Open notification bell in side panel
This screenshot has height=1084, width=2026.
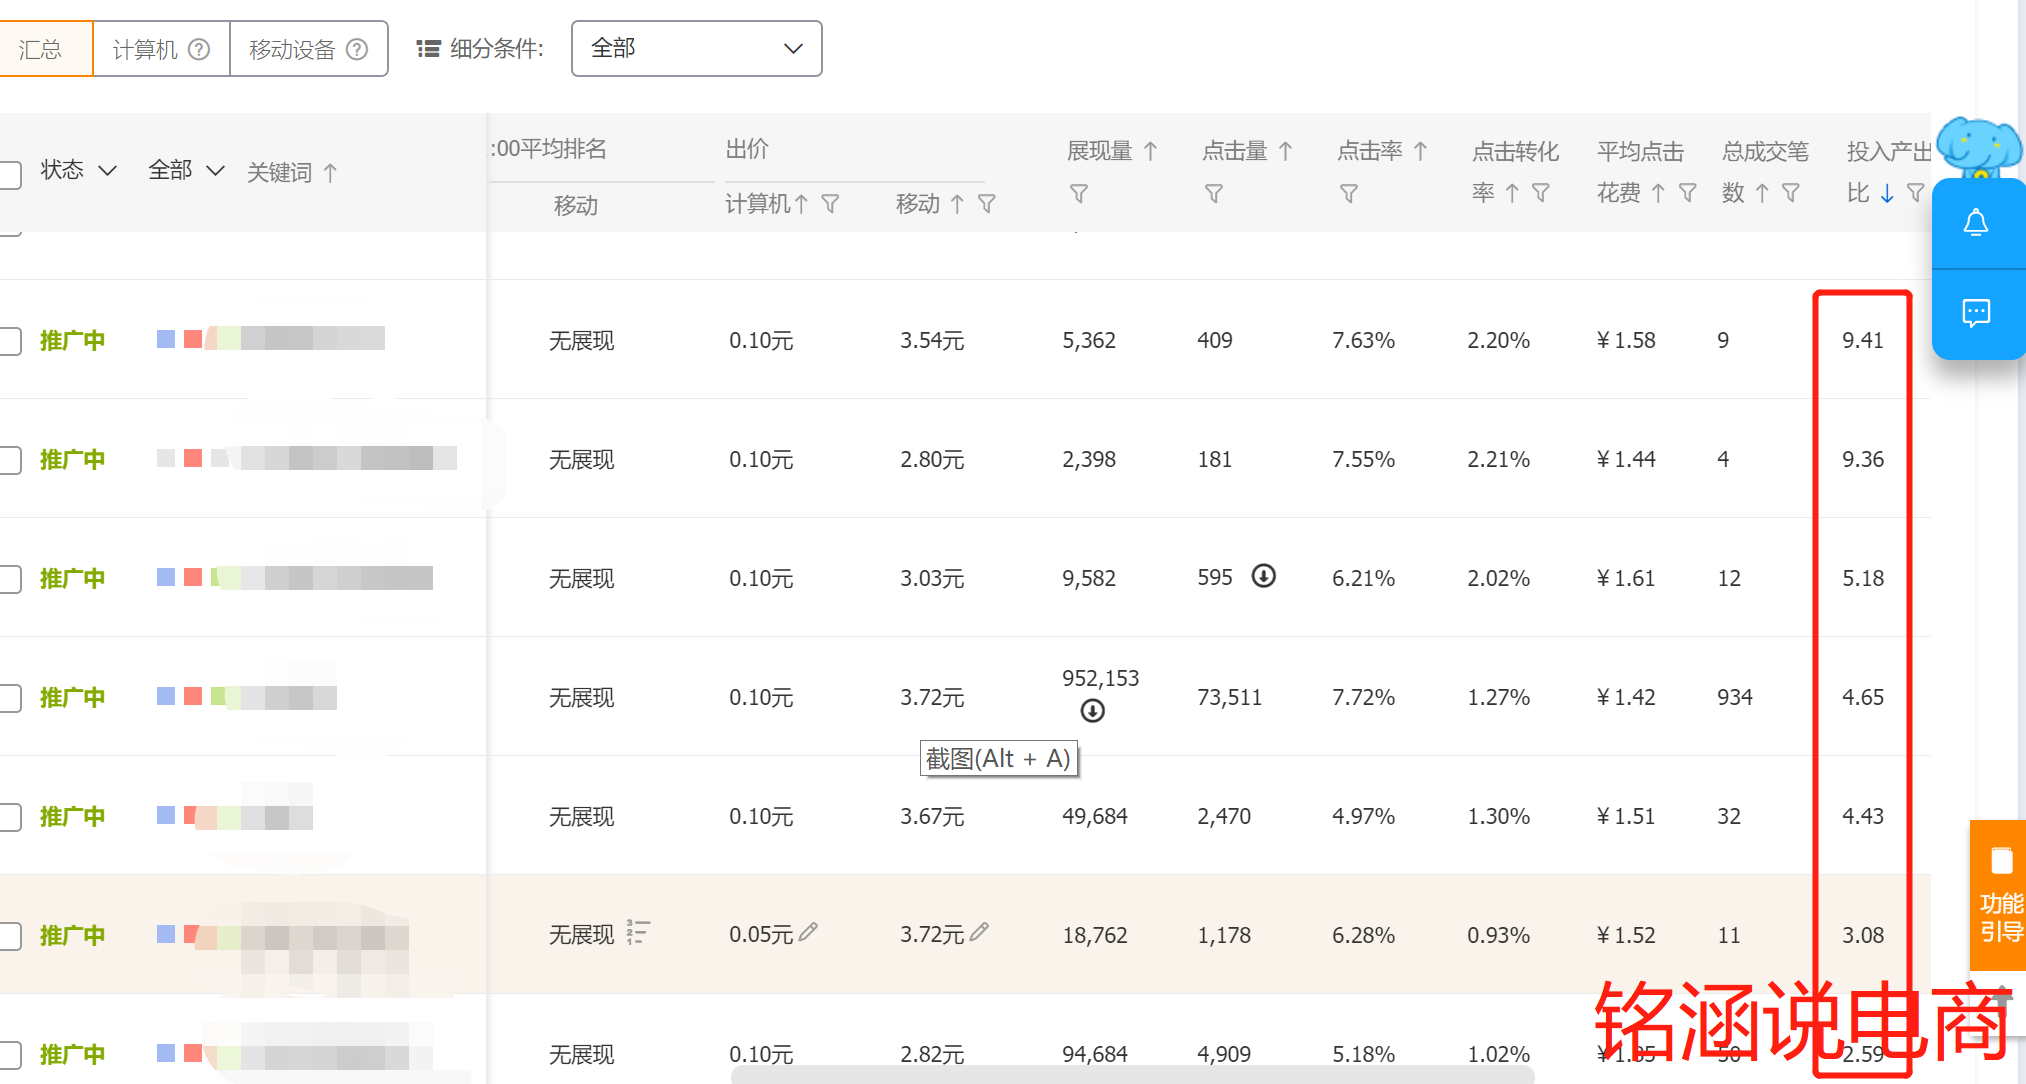1976,222
